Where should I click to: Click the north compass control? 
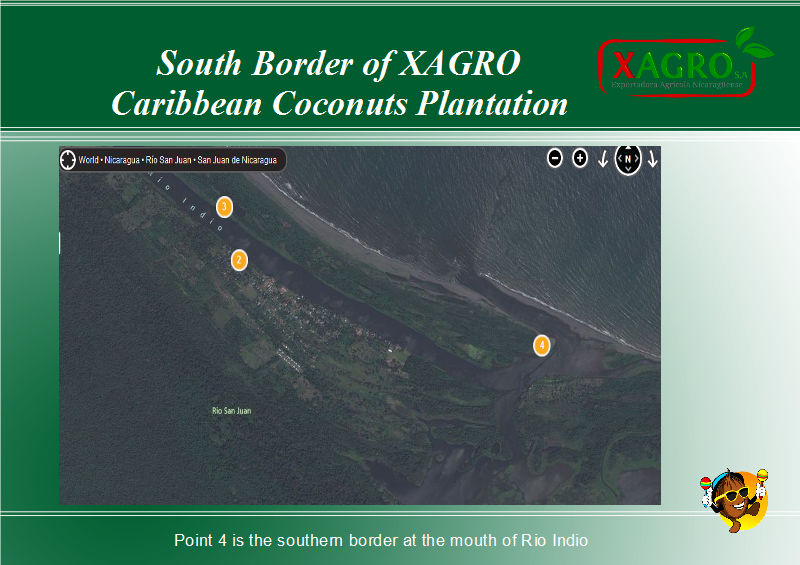click(x=628, y=159)
